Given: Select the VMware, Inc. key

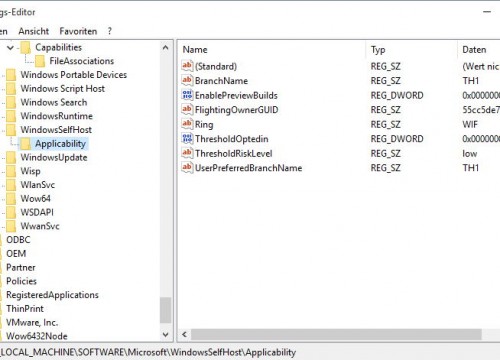Looking at the screenshot, I should coord(32,322).
